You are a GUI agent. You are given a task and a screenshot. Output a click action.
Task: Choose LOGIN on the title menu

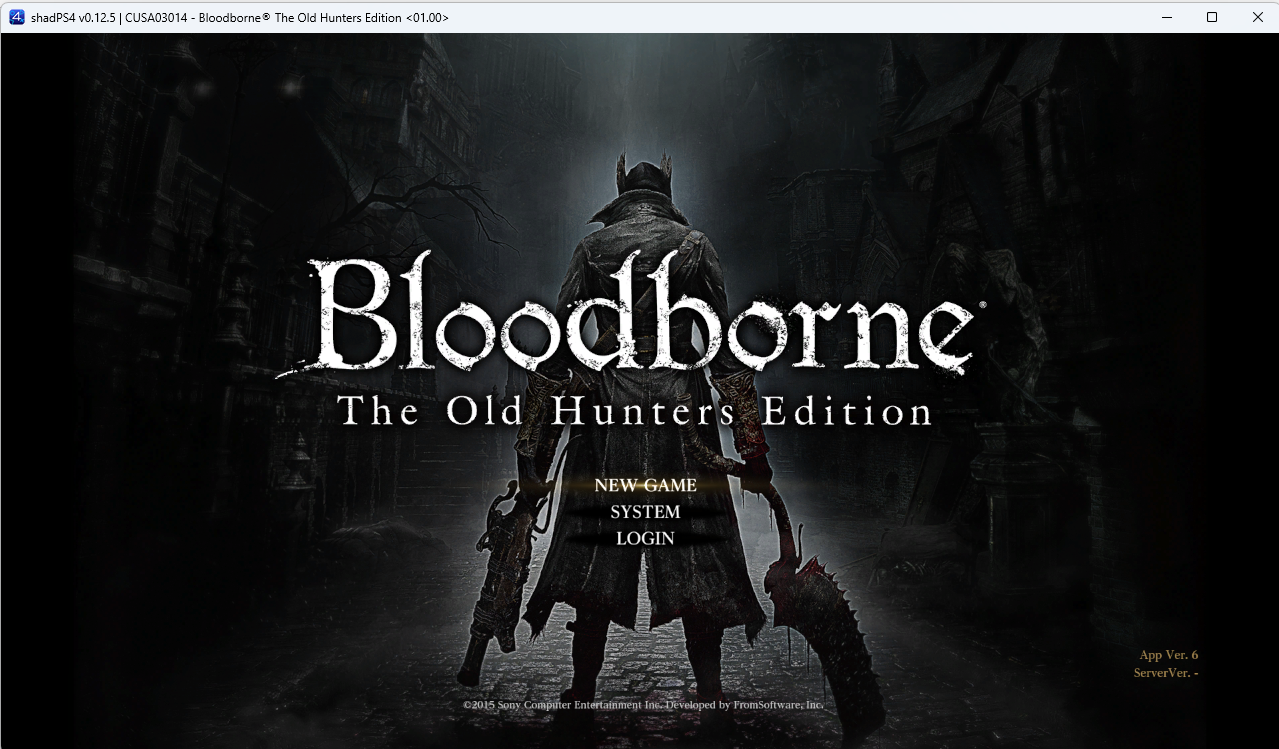click(645, 538)
